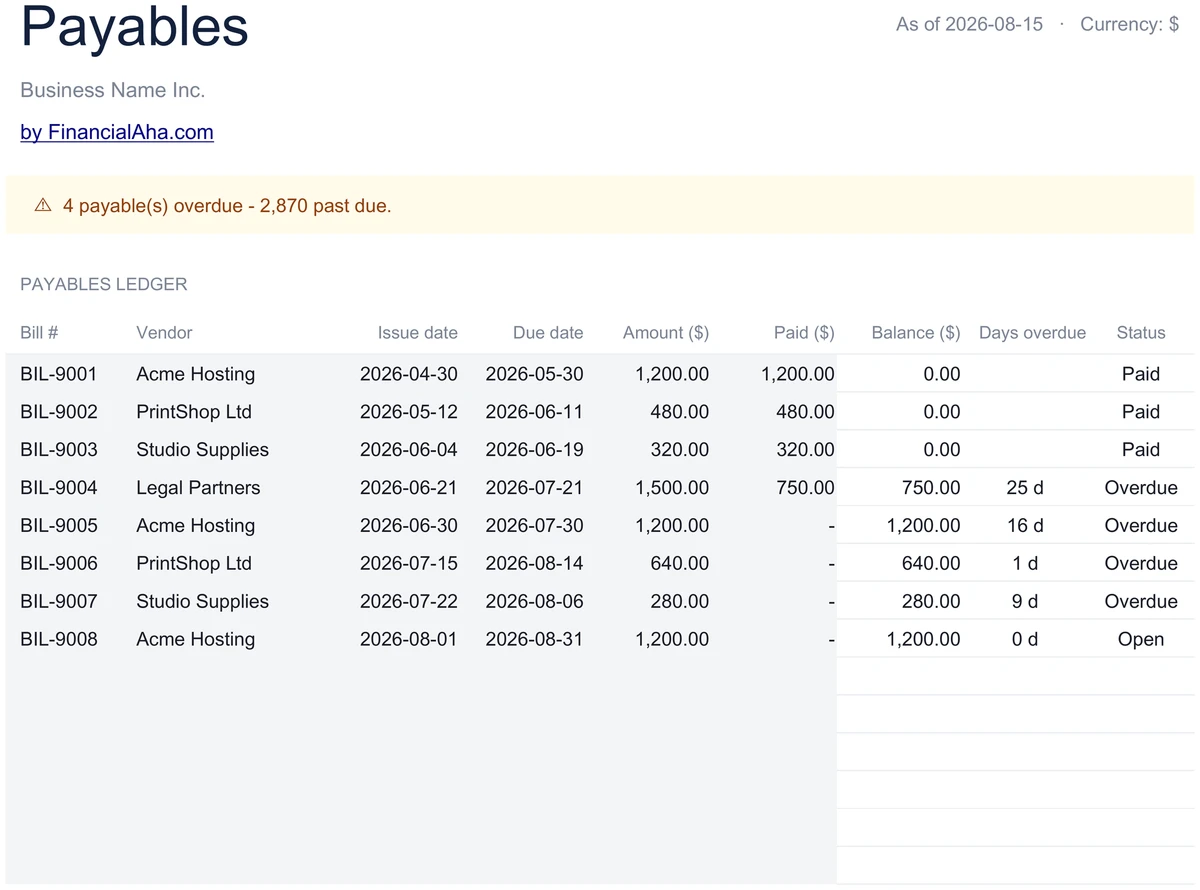1200x890 pixels.
Task: Select due date 2026-05-30
Action: [535, 374]
